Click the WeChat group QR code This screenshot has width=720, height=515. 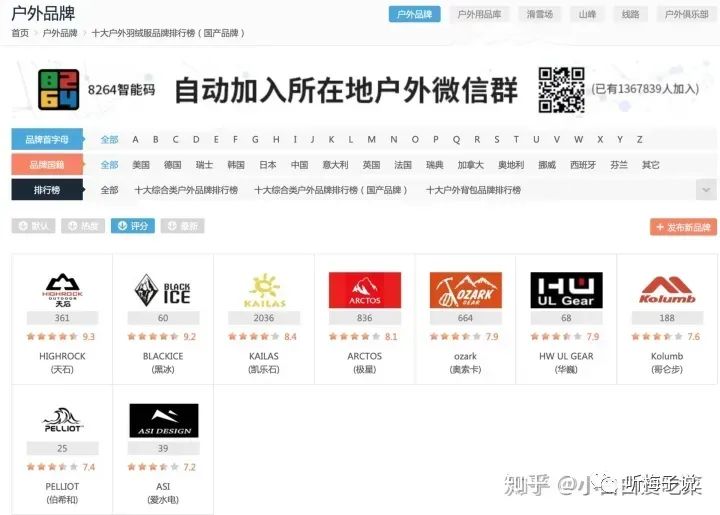click(x=562, y=90)
